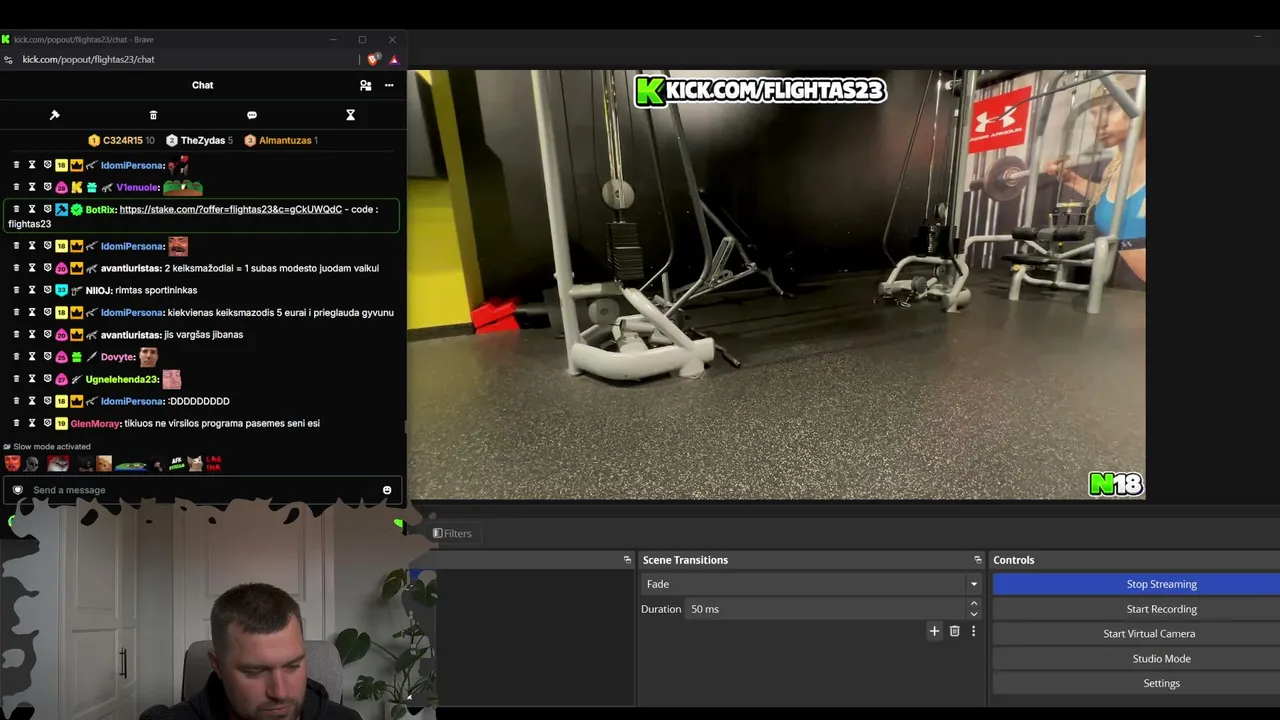Click username NIIOJ in chat
This screenshot has height=720, width=1280.
tap(98, 290)
